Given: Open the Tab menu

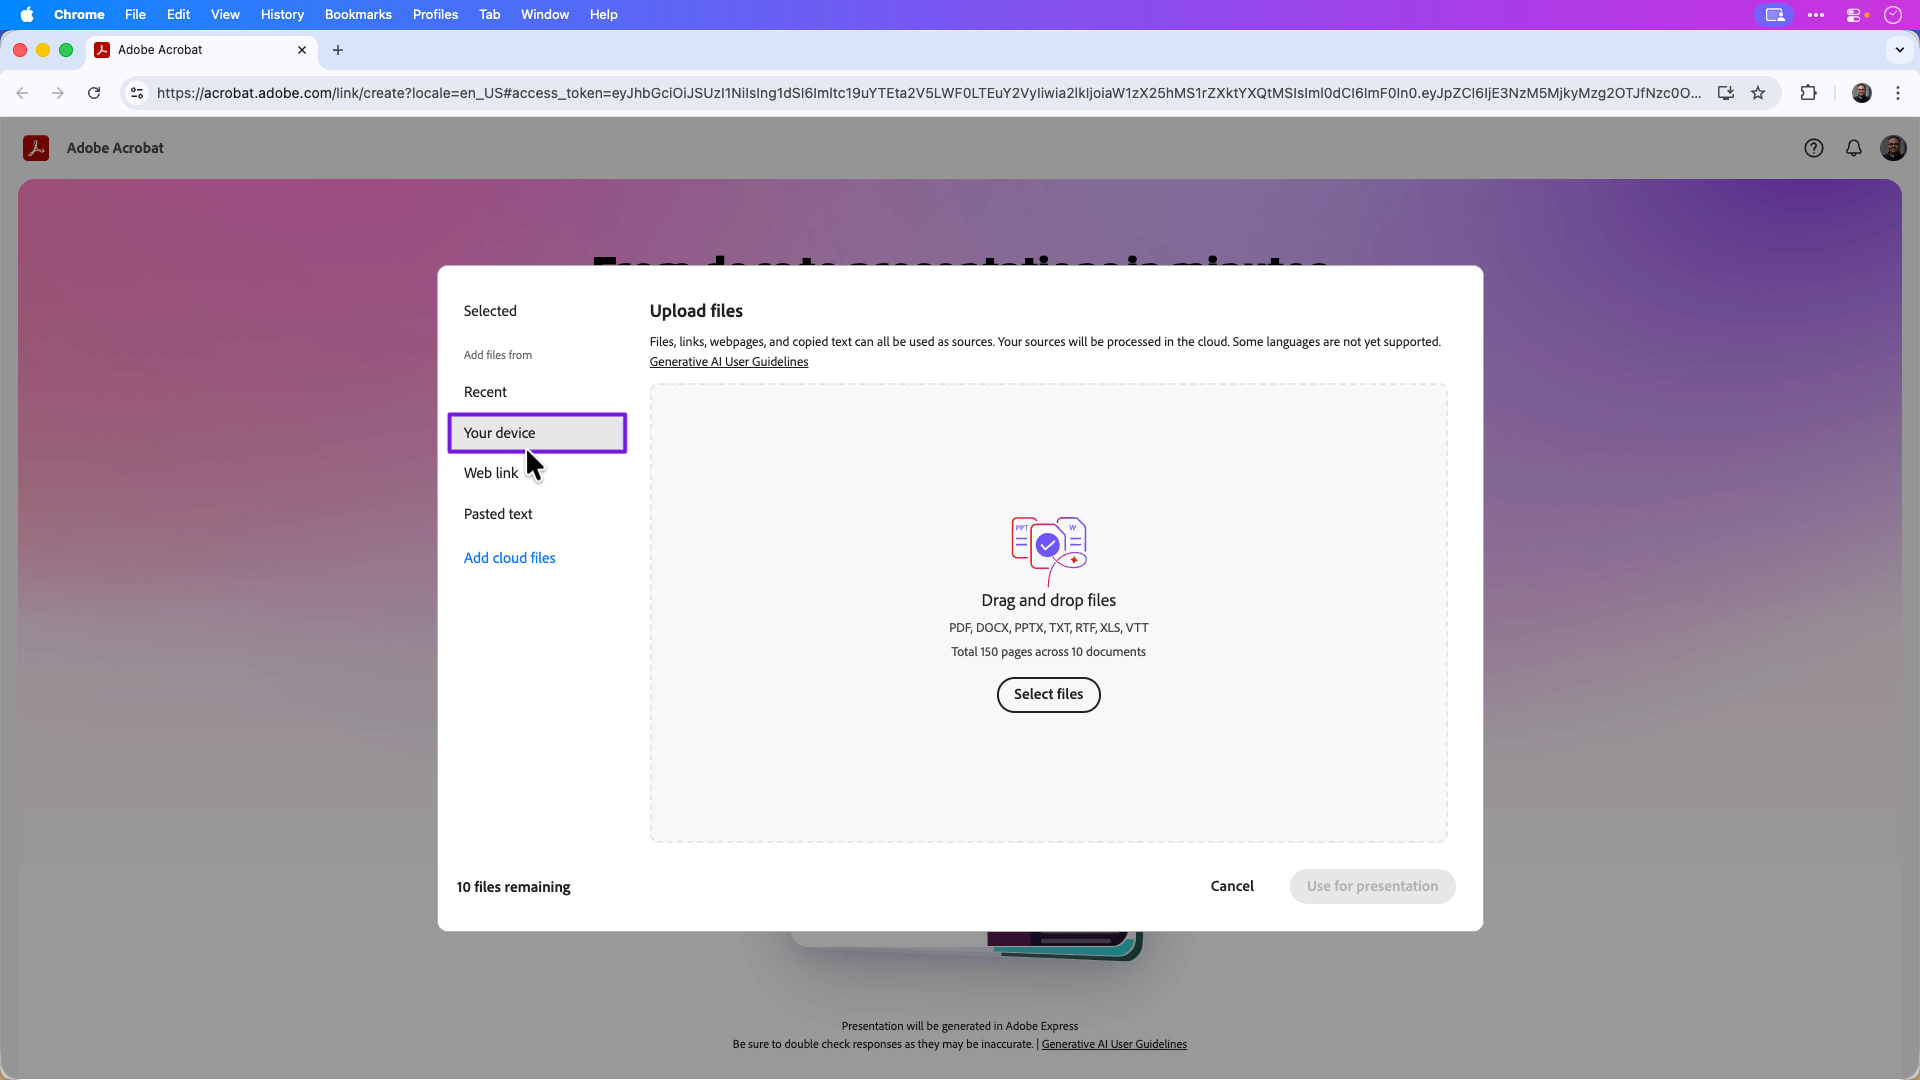Looking at the screenshot, I should pyautogui.click(x=489, y=15).
